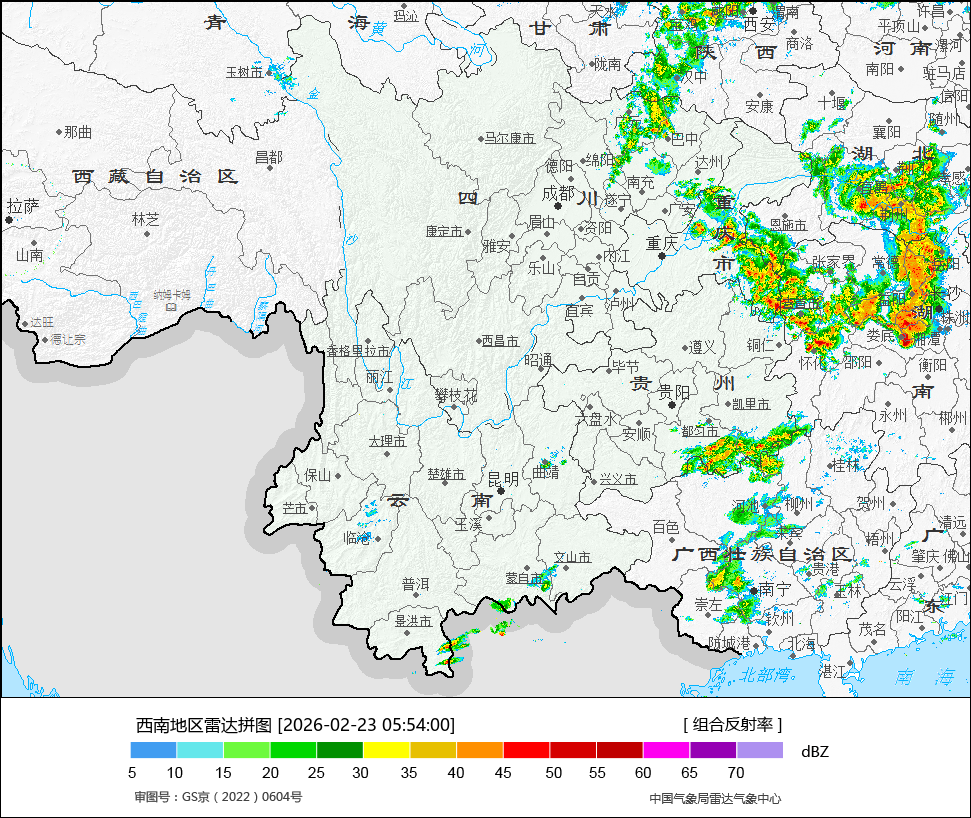The width and height of the screenshot is (971, 818).
Task: Click the 广西壮族自治区 region label
Action: (762, 554)
